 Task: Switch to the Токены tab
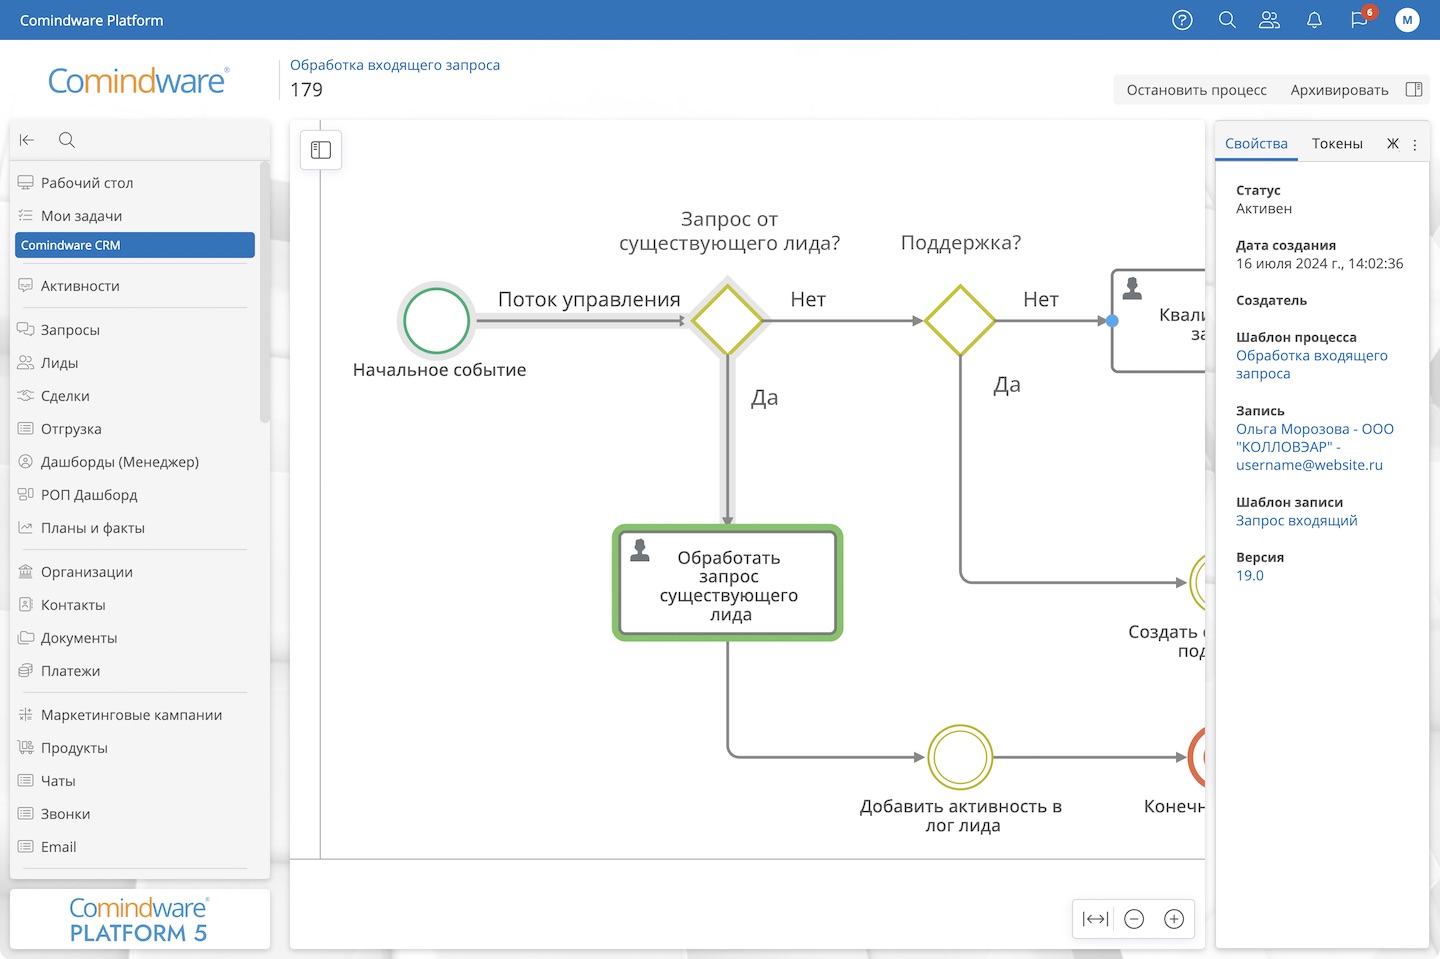point(1337,144)
